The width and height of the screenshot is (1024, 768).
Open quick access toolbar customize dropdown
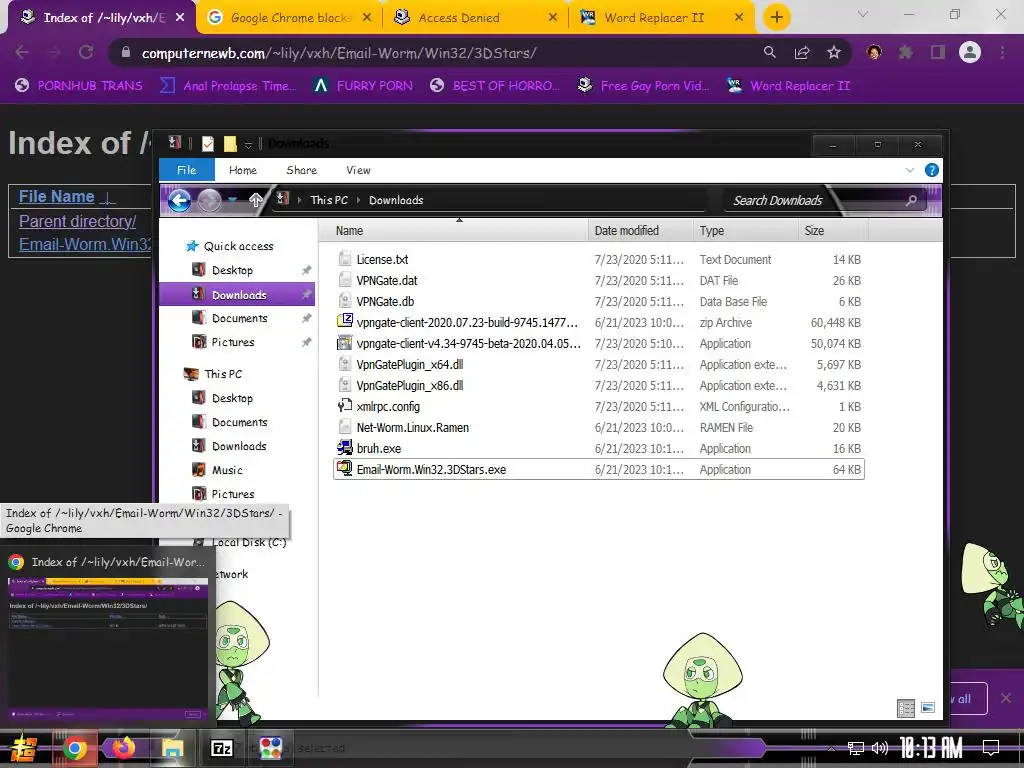tap(248, 144)
